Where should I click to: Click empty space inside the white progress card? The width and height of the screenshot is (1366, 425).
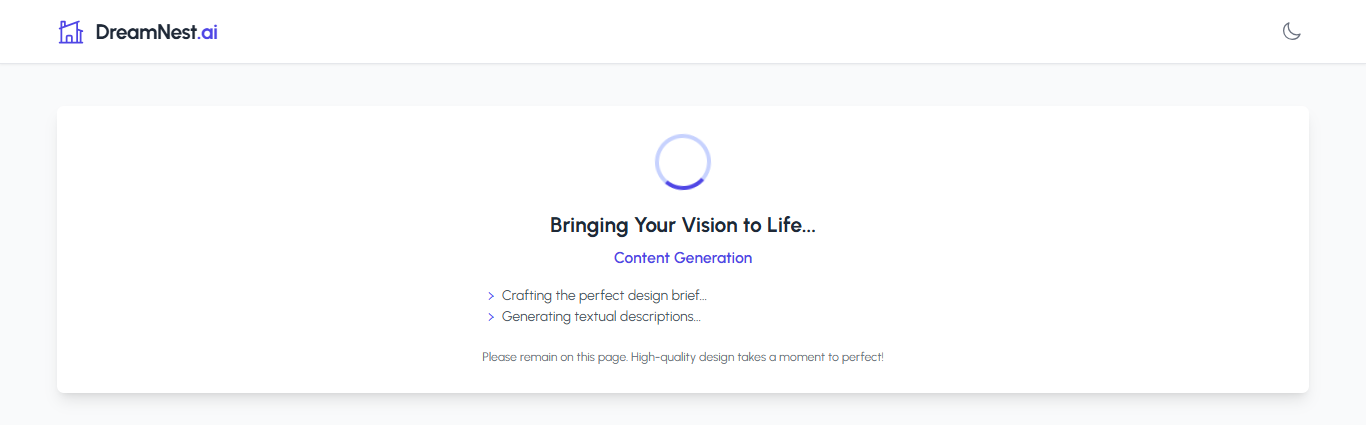(x=1000, y=250)
